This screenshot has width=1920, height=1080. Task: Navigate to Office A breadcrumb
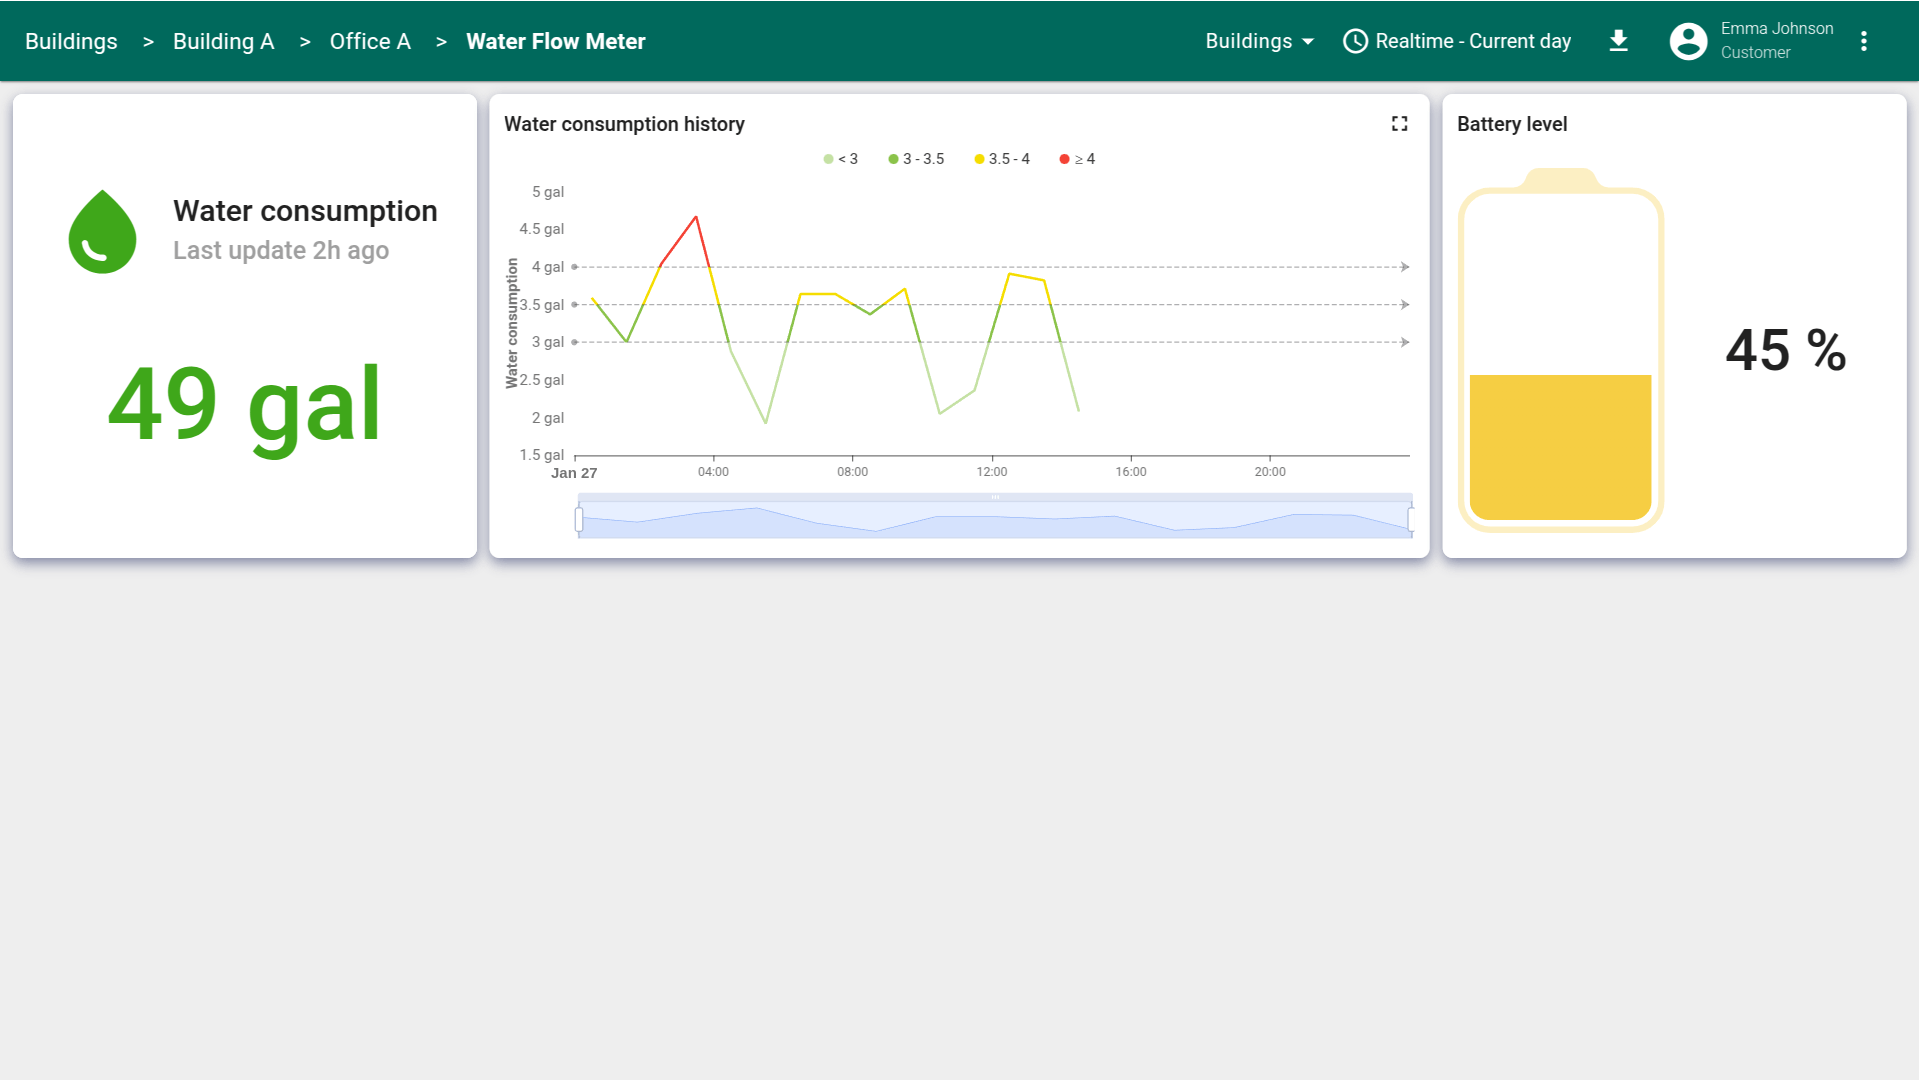coord(370,41)
